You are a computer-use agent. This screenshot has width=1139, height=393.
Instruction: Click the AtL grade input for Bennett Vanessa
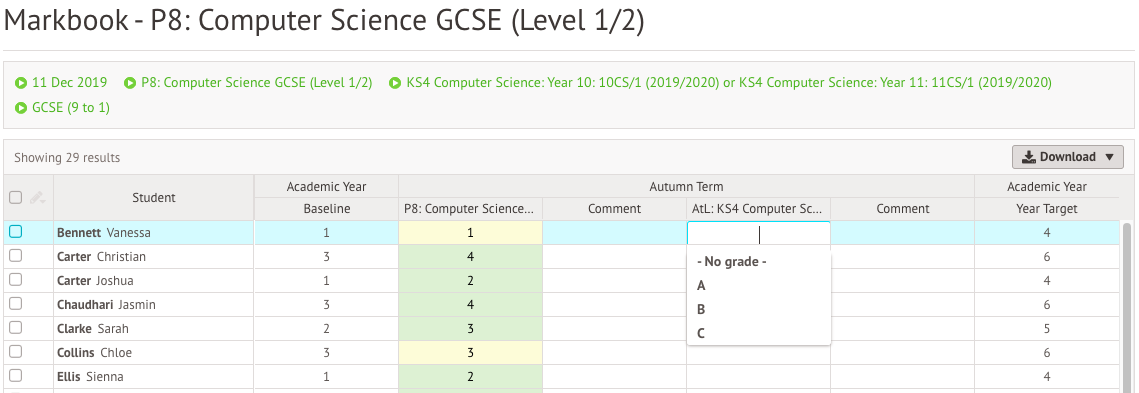tap(758, 233)
